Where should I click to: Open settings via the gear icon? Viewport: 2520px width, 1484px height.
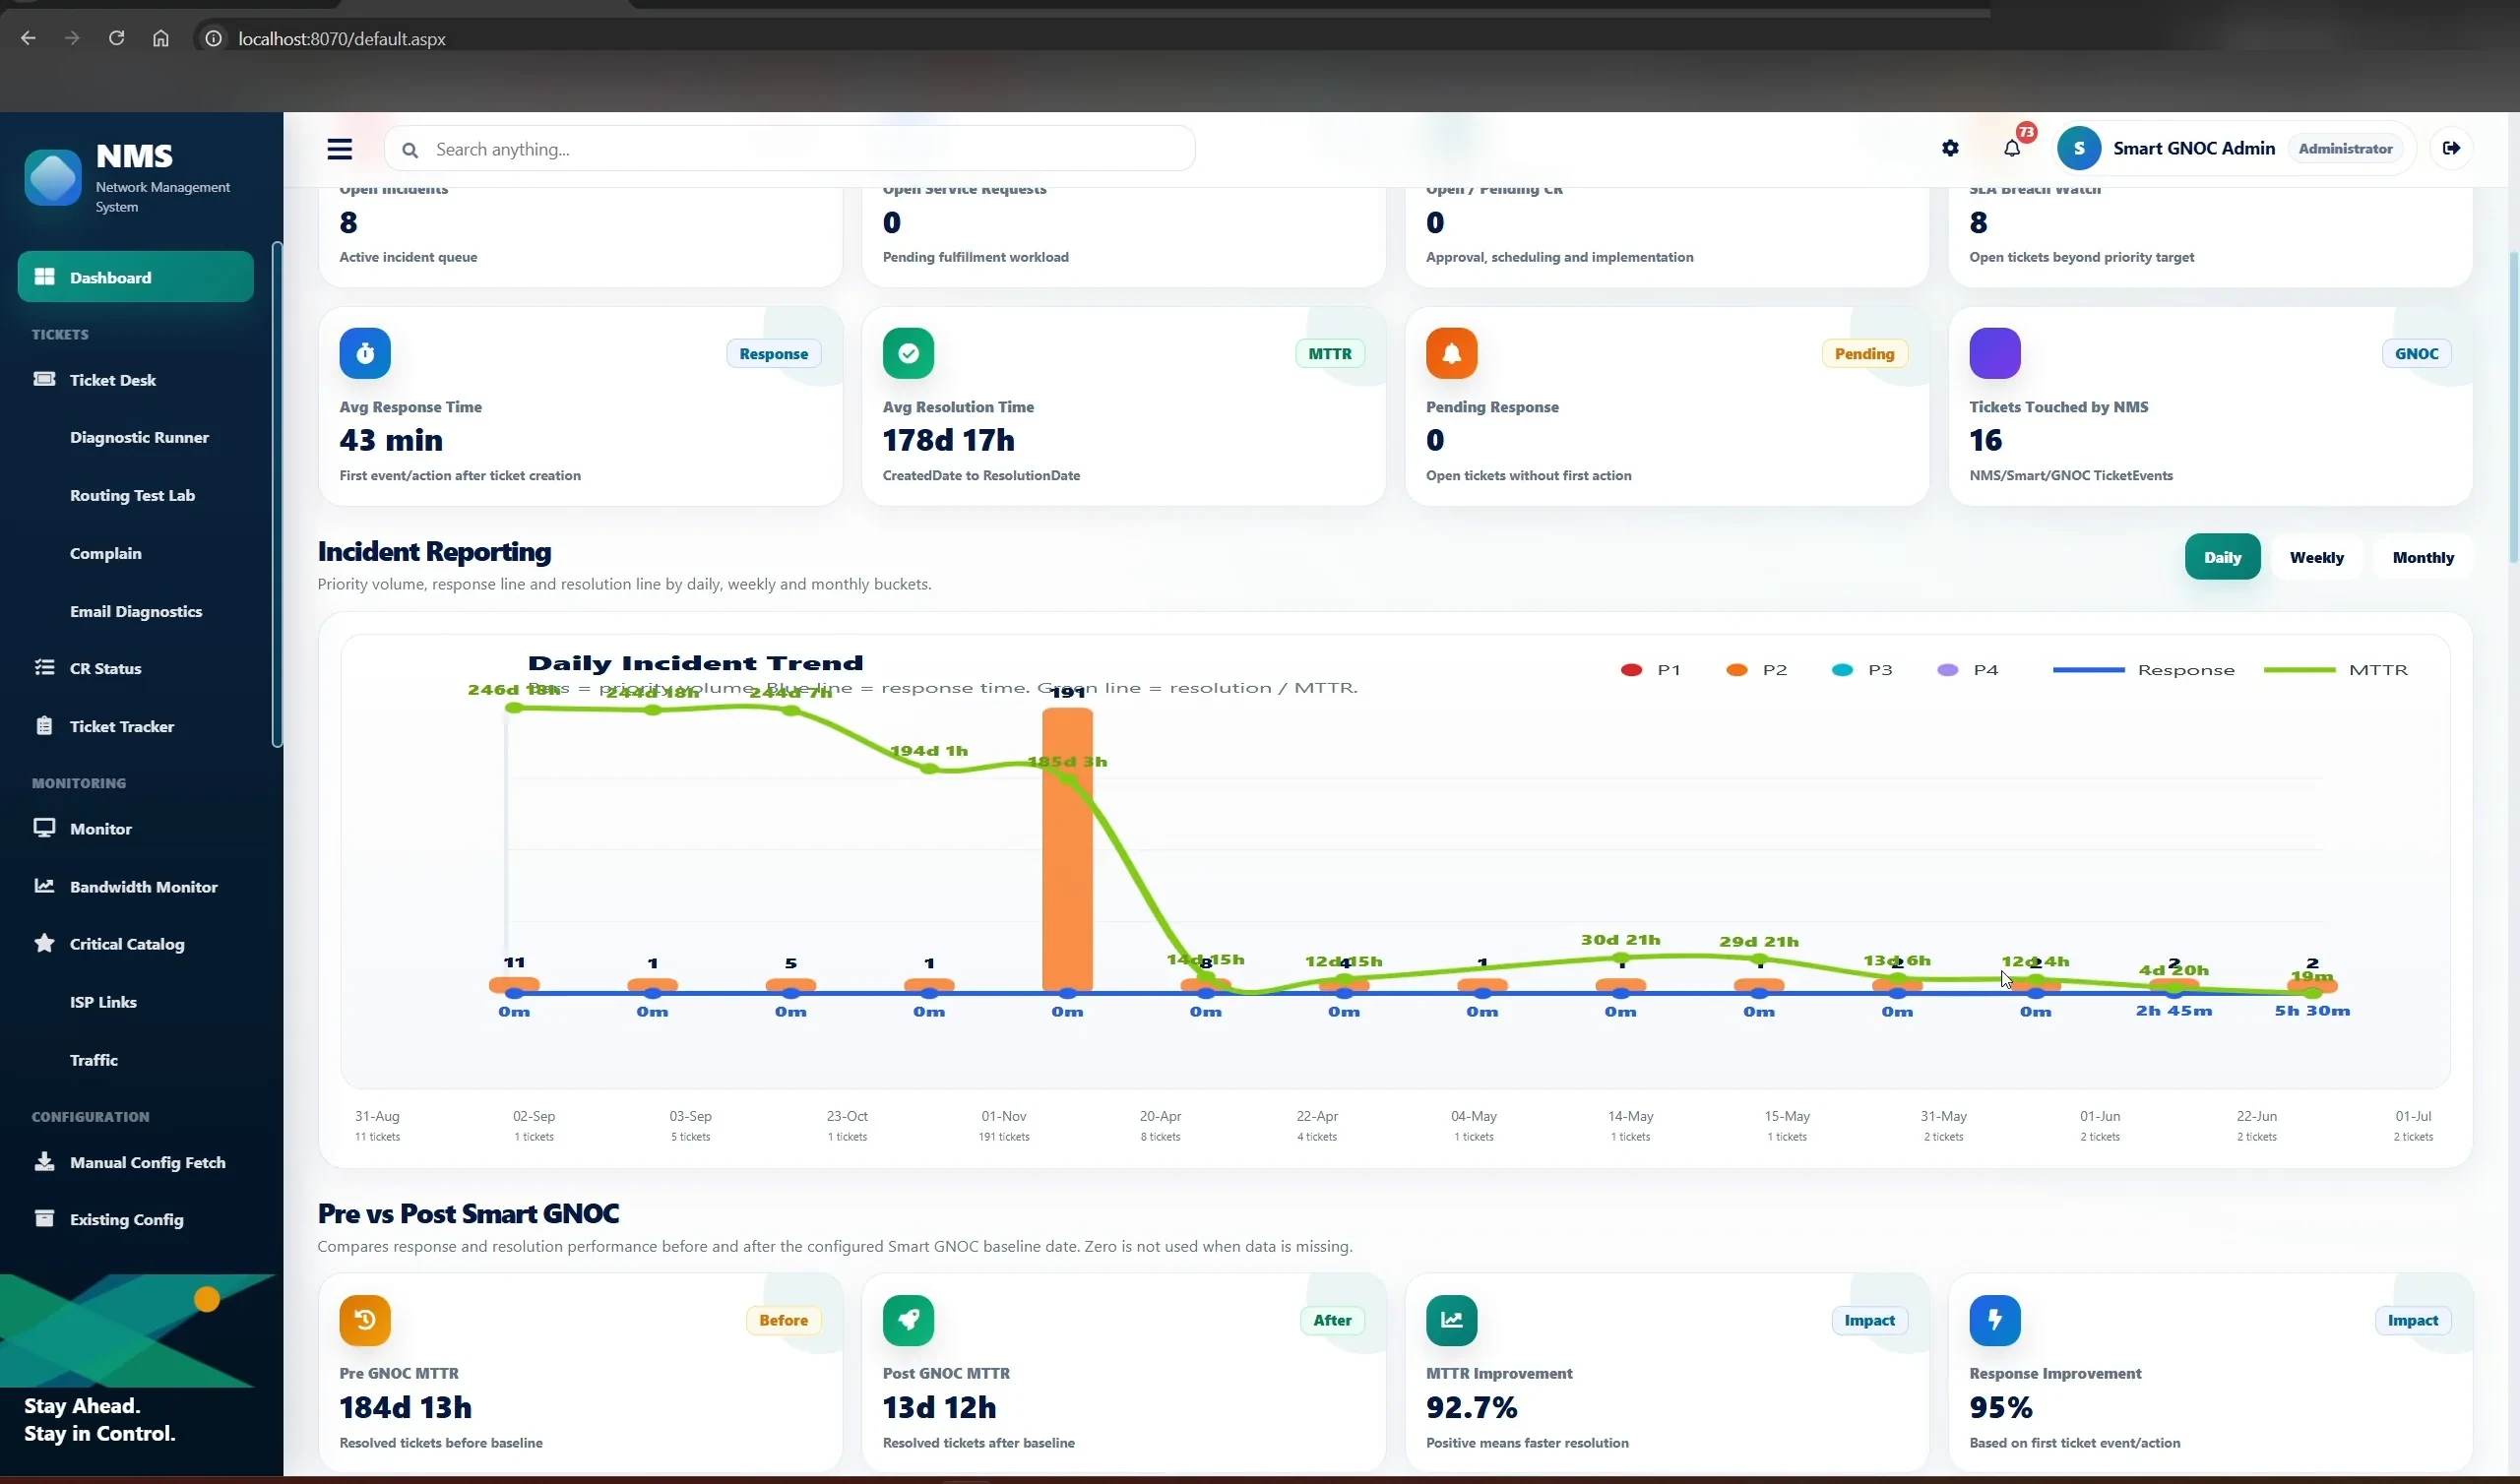[x=1950, y=148]
